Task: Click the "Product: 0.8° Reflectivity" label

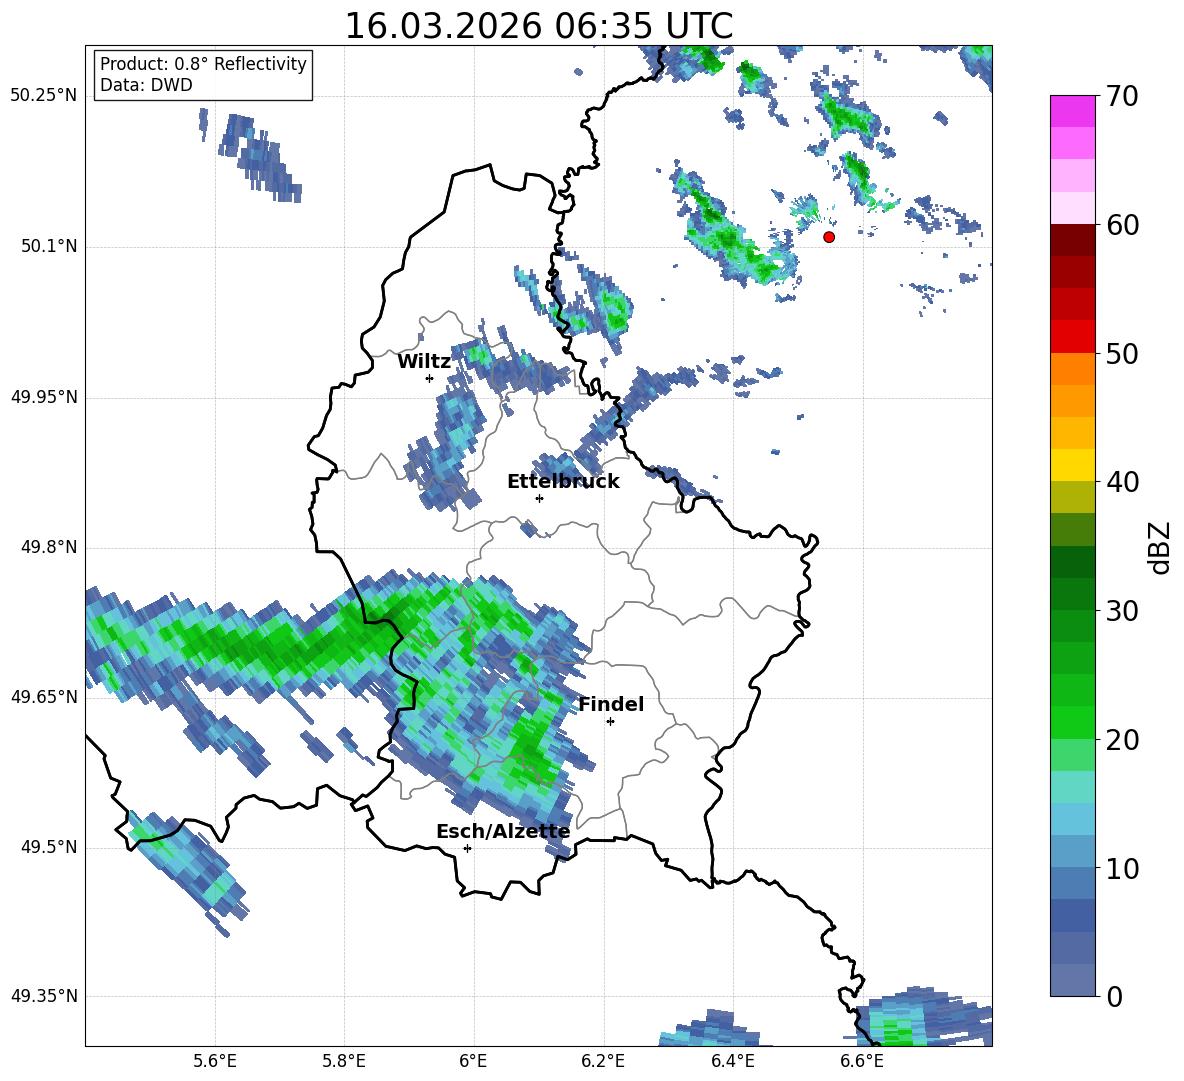Action: pyautogui.click(x=203, y=63)
